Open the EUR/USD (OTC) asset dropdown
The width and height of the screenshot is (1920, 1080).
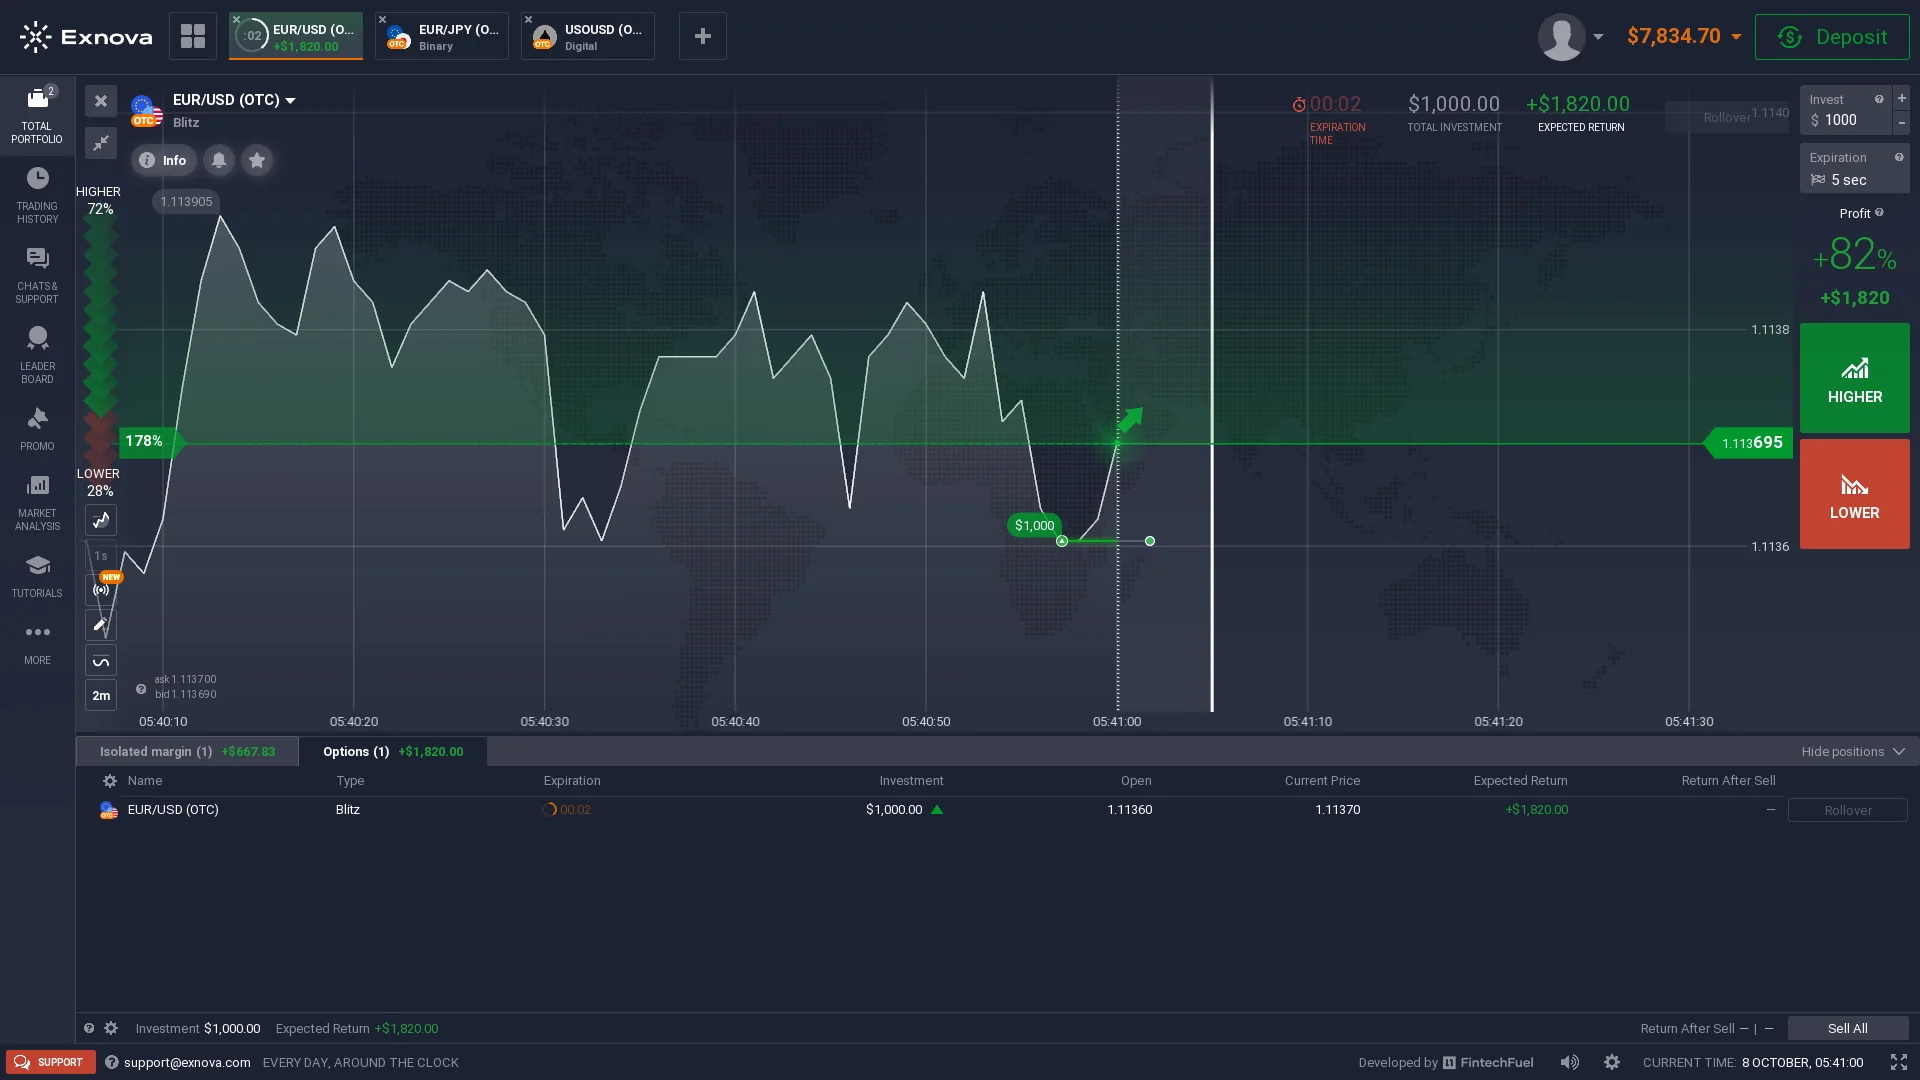click(x=234, y=100)
